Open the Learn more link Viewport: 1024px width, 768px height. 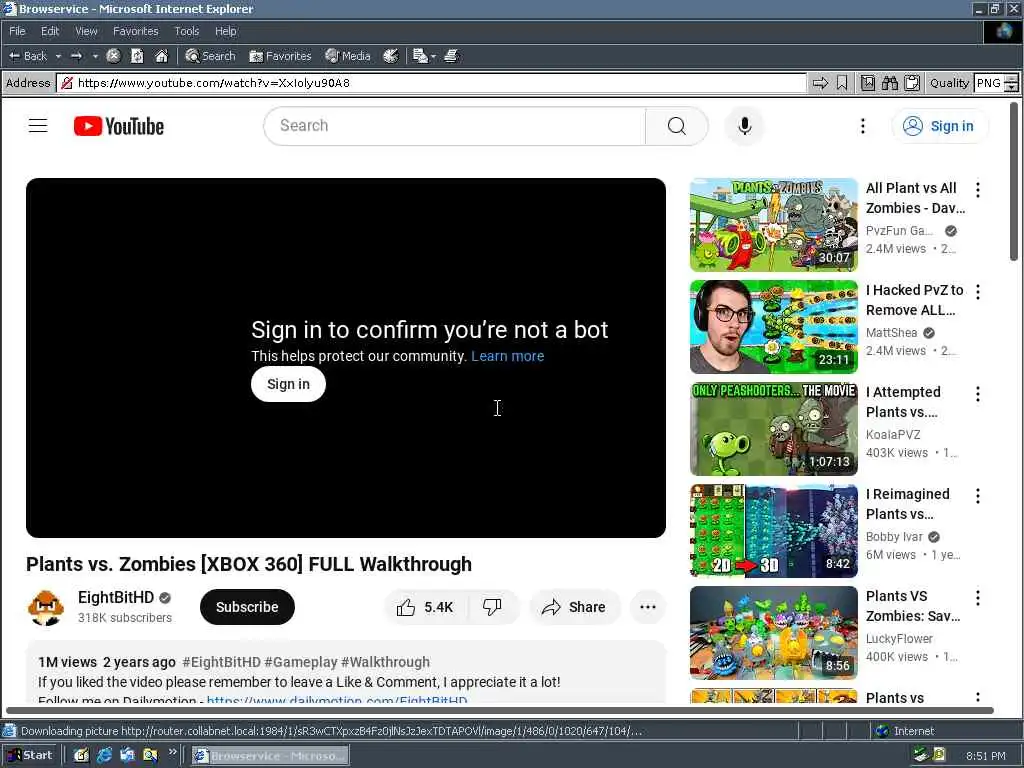tap(507, 356)
